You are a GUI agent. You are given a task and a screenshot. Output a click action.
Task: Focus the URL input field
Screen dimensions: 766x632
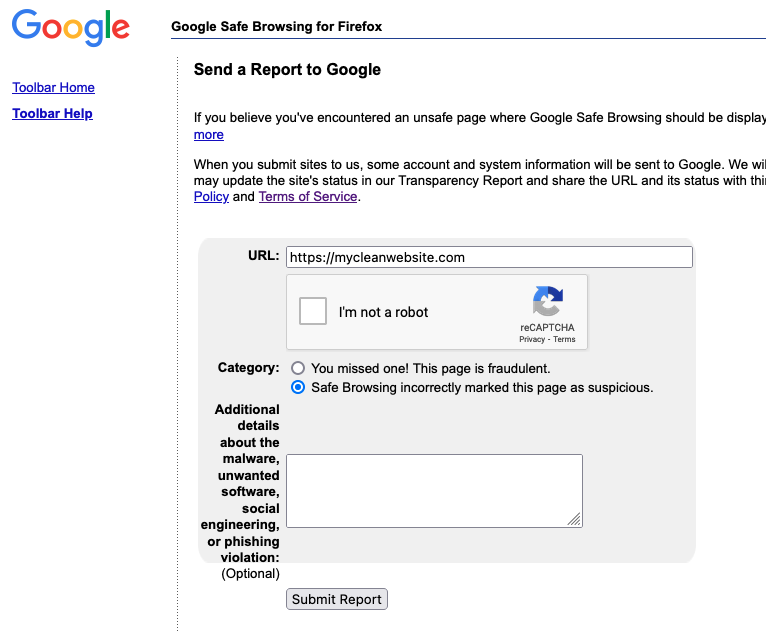(489, 257)
